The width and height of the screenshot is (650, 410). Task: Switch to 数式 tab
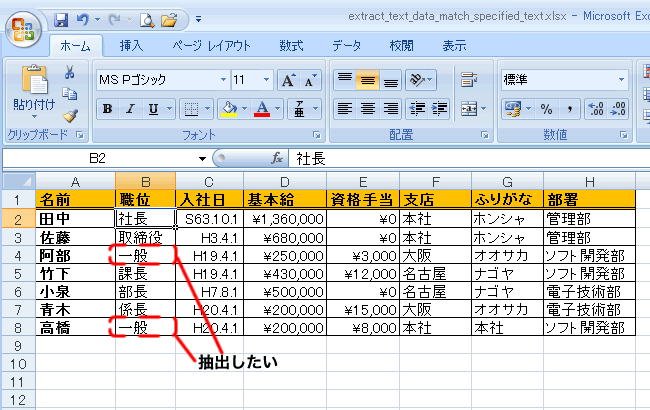[291, 46]
